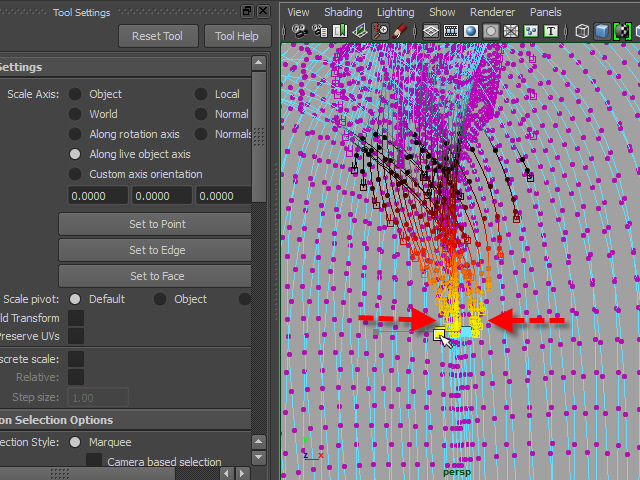Click the first scale axis value field
This screenshot has height=480, width=640.
point(97,196)
